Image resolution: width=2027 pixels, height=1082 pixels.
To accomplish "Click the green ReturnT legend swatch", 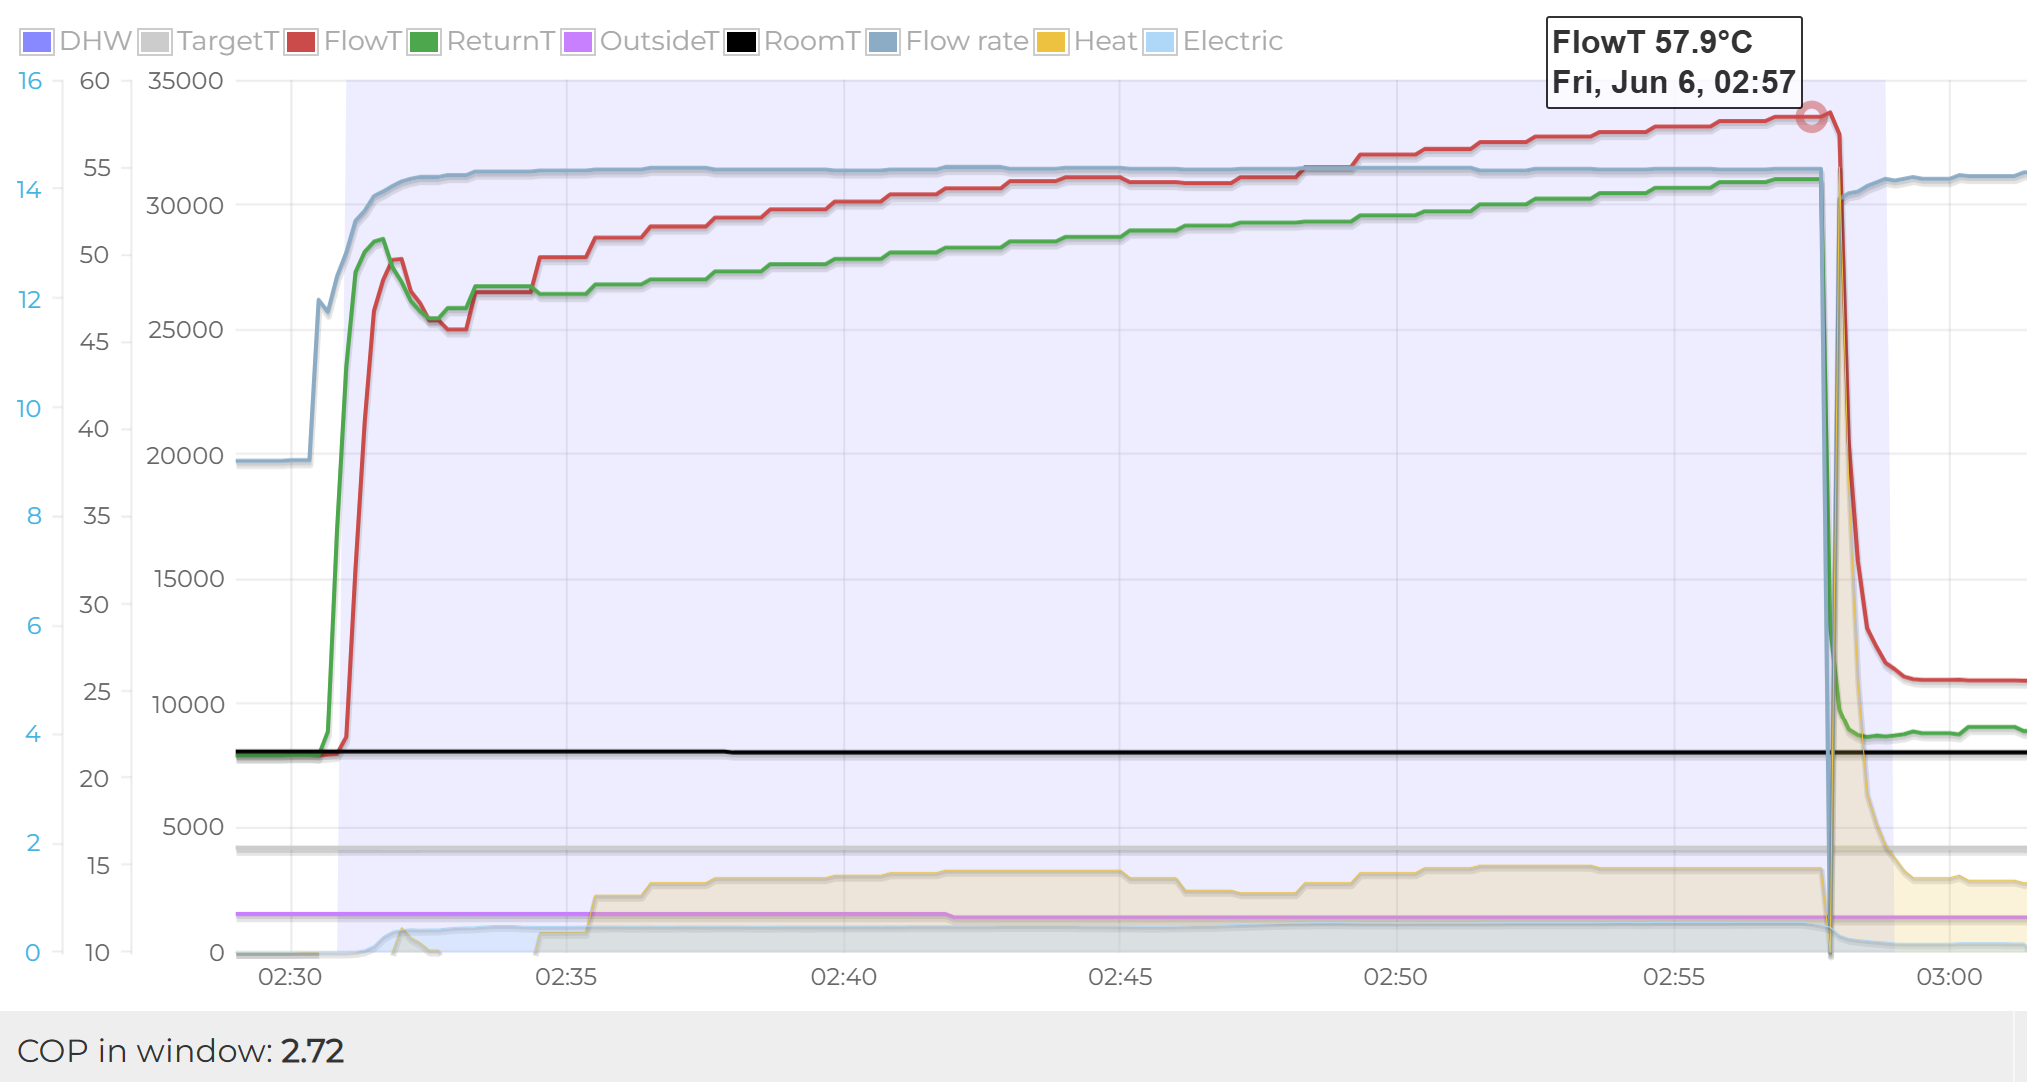I will tap(424, 42).
